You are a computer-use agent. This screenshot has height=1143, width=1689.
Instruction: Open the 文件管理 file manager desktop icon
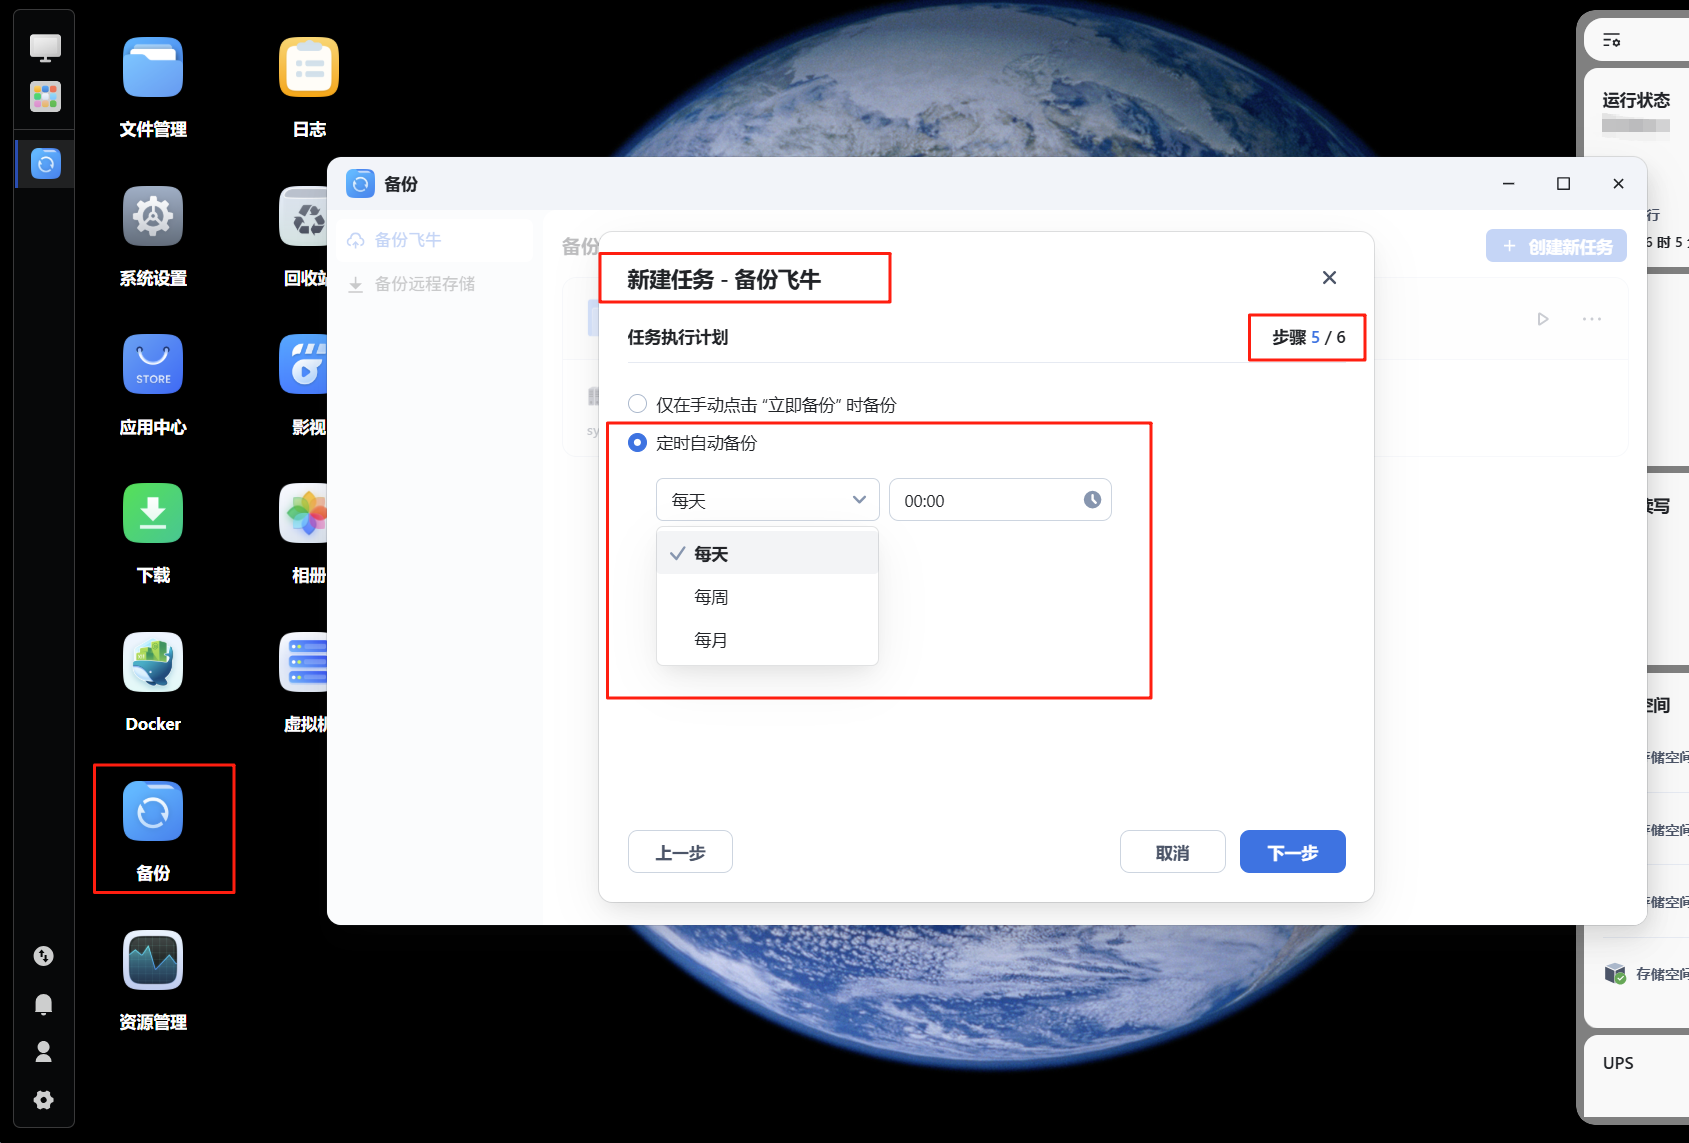coord(153,68)
